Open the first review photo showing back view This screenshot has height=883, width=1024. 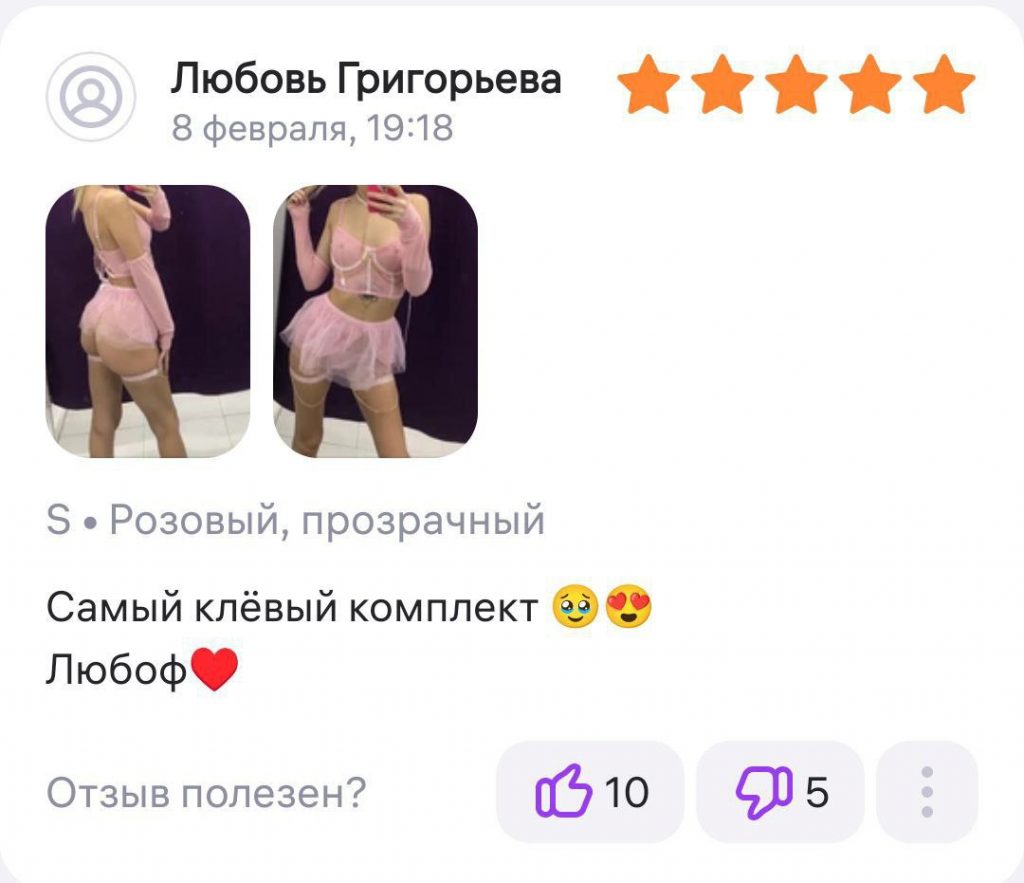[x=148, y=321]
